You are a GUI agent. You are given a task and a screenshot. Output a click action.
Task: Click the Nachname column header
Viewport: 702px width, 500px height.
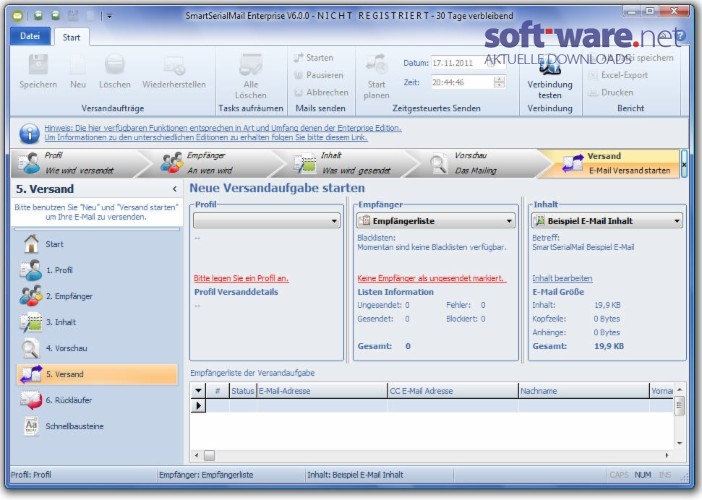click(x=584, y=391)
